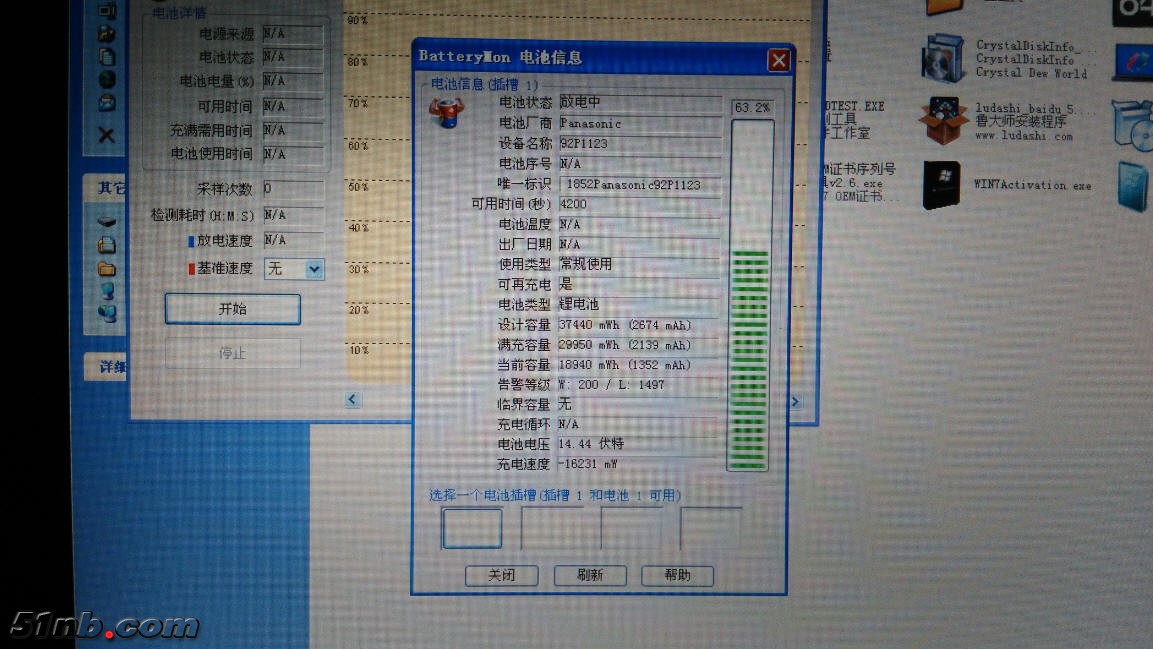Select the first battery slot box
The width and height of the screenshot is (1153, 649).
[472, 528]
